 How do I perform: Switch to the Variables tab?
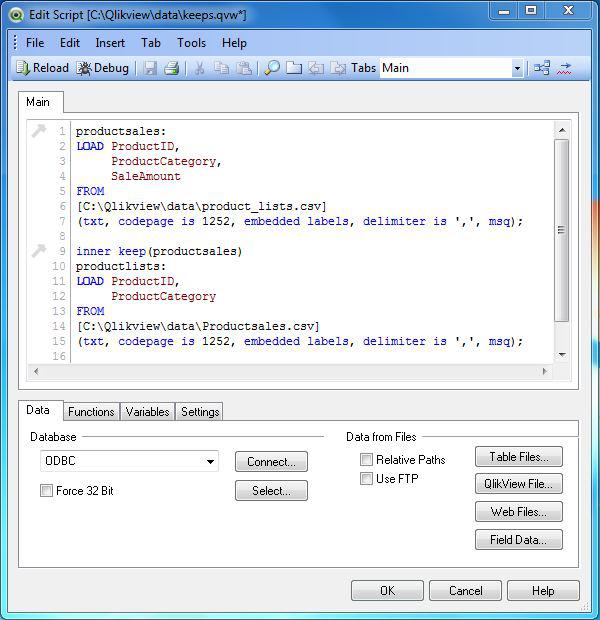(x=148, y=412)
